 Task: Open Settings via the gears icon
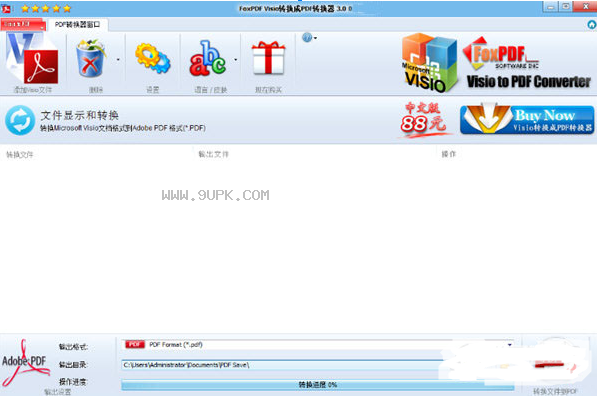click(152, 58)
